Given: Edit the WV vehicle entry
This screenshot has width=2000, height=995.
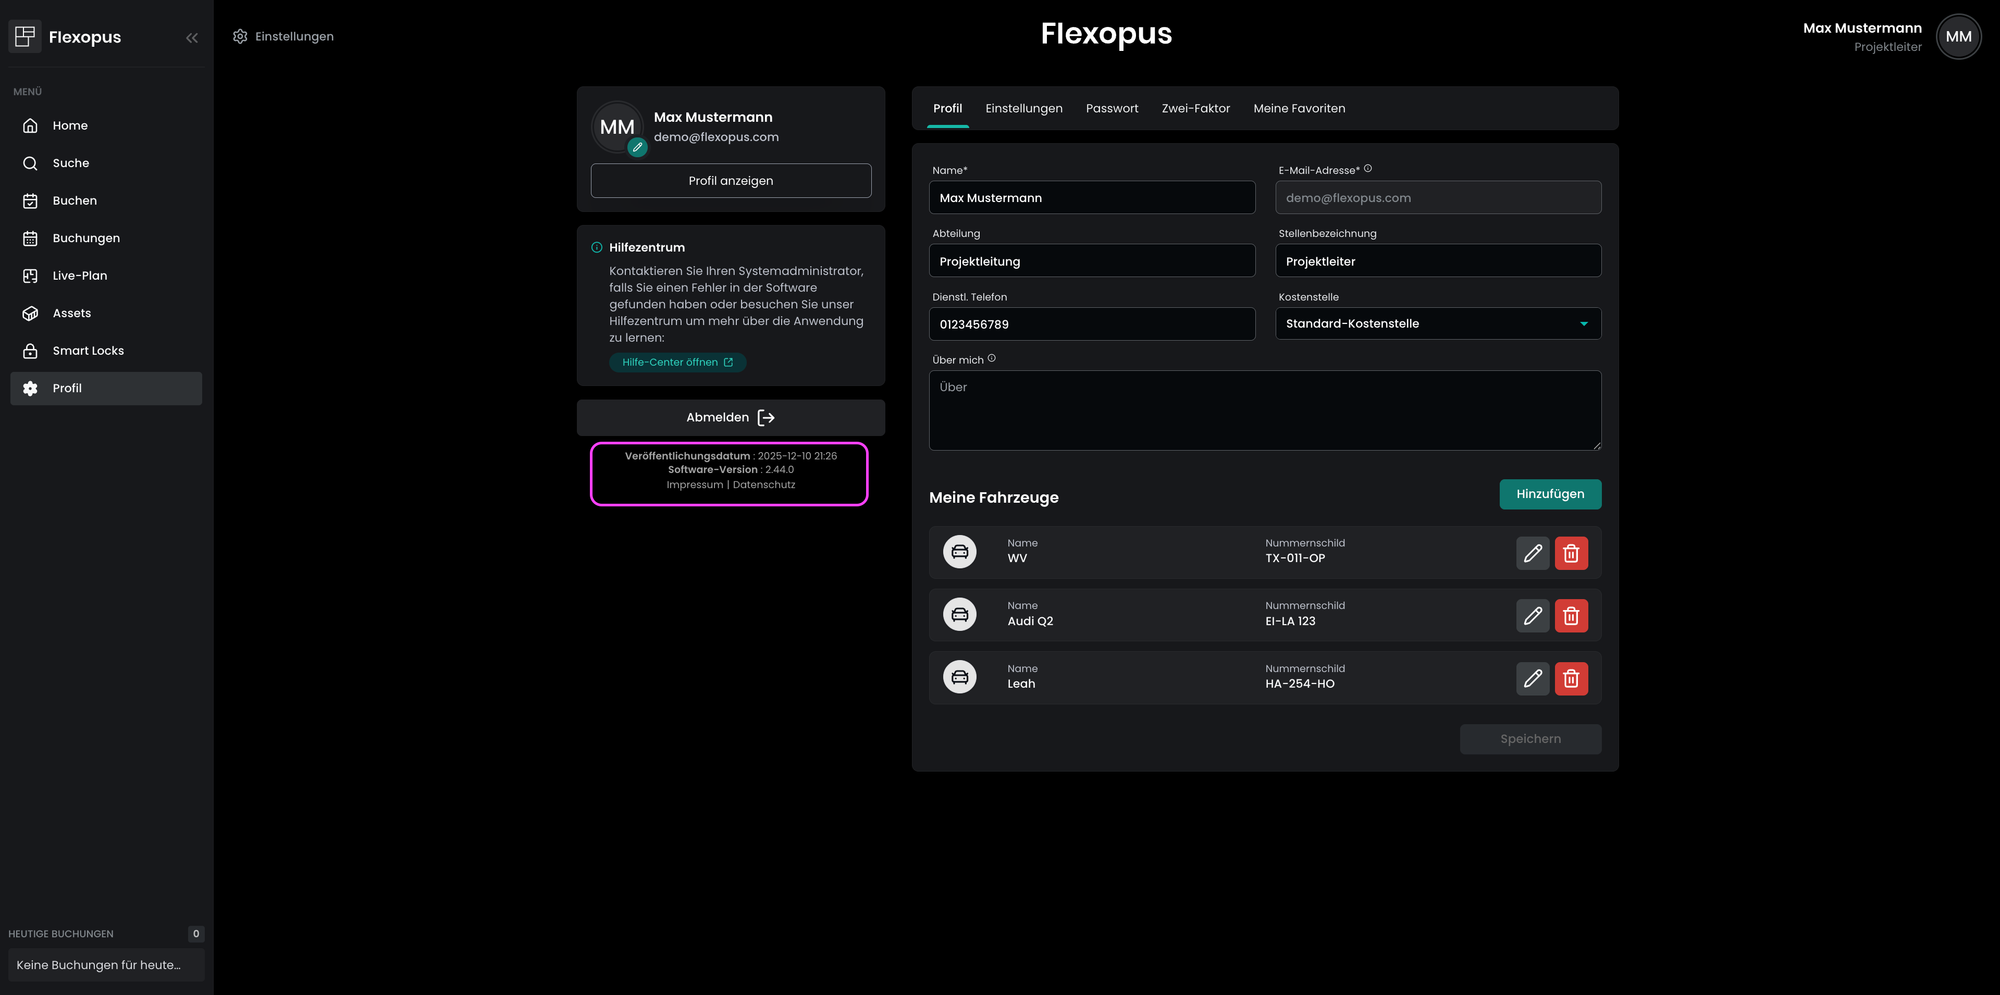Looking at the screenshot, I should tap(1532, 553).
